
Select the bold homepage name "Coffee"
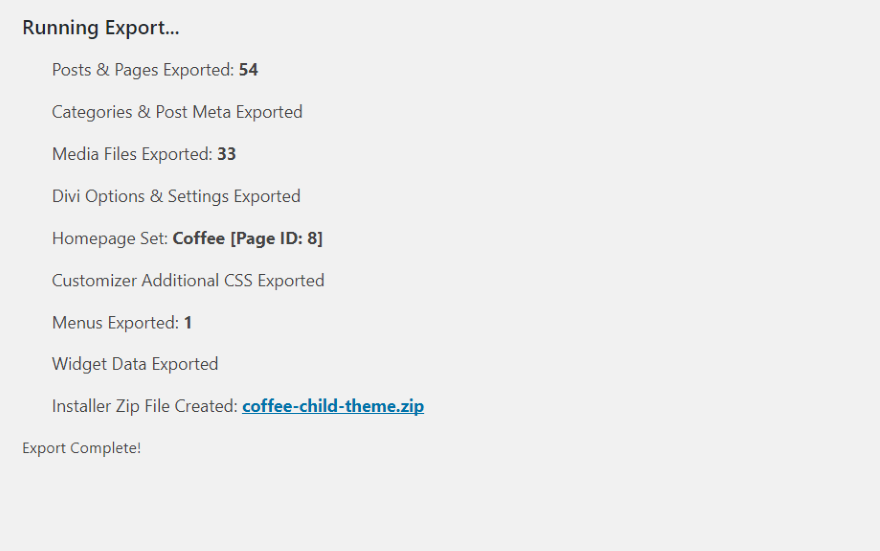coord(198,238)
